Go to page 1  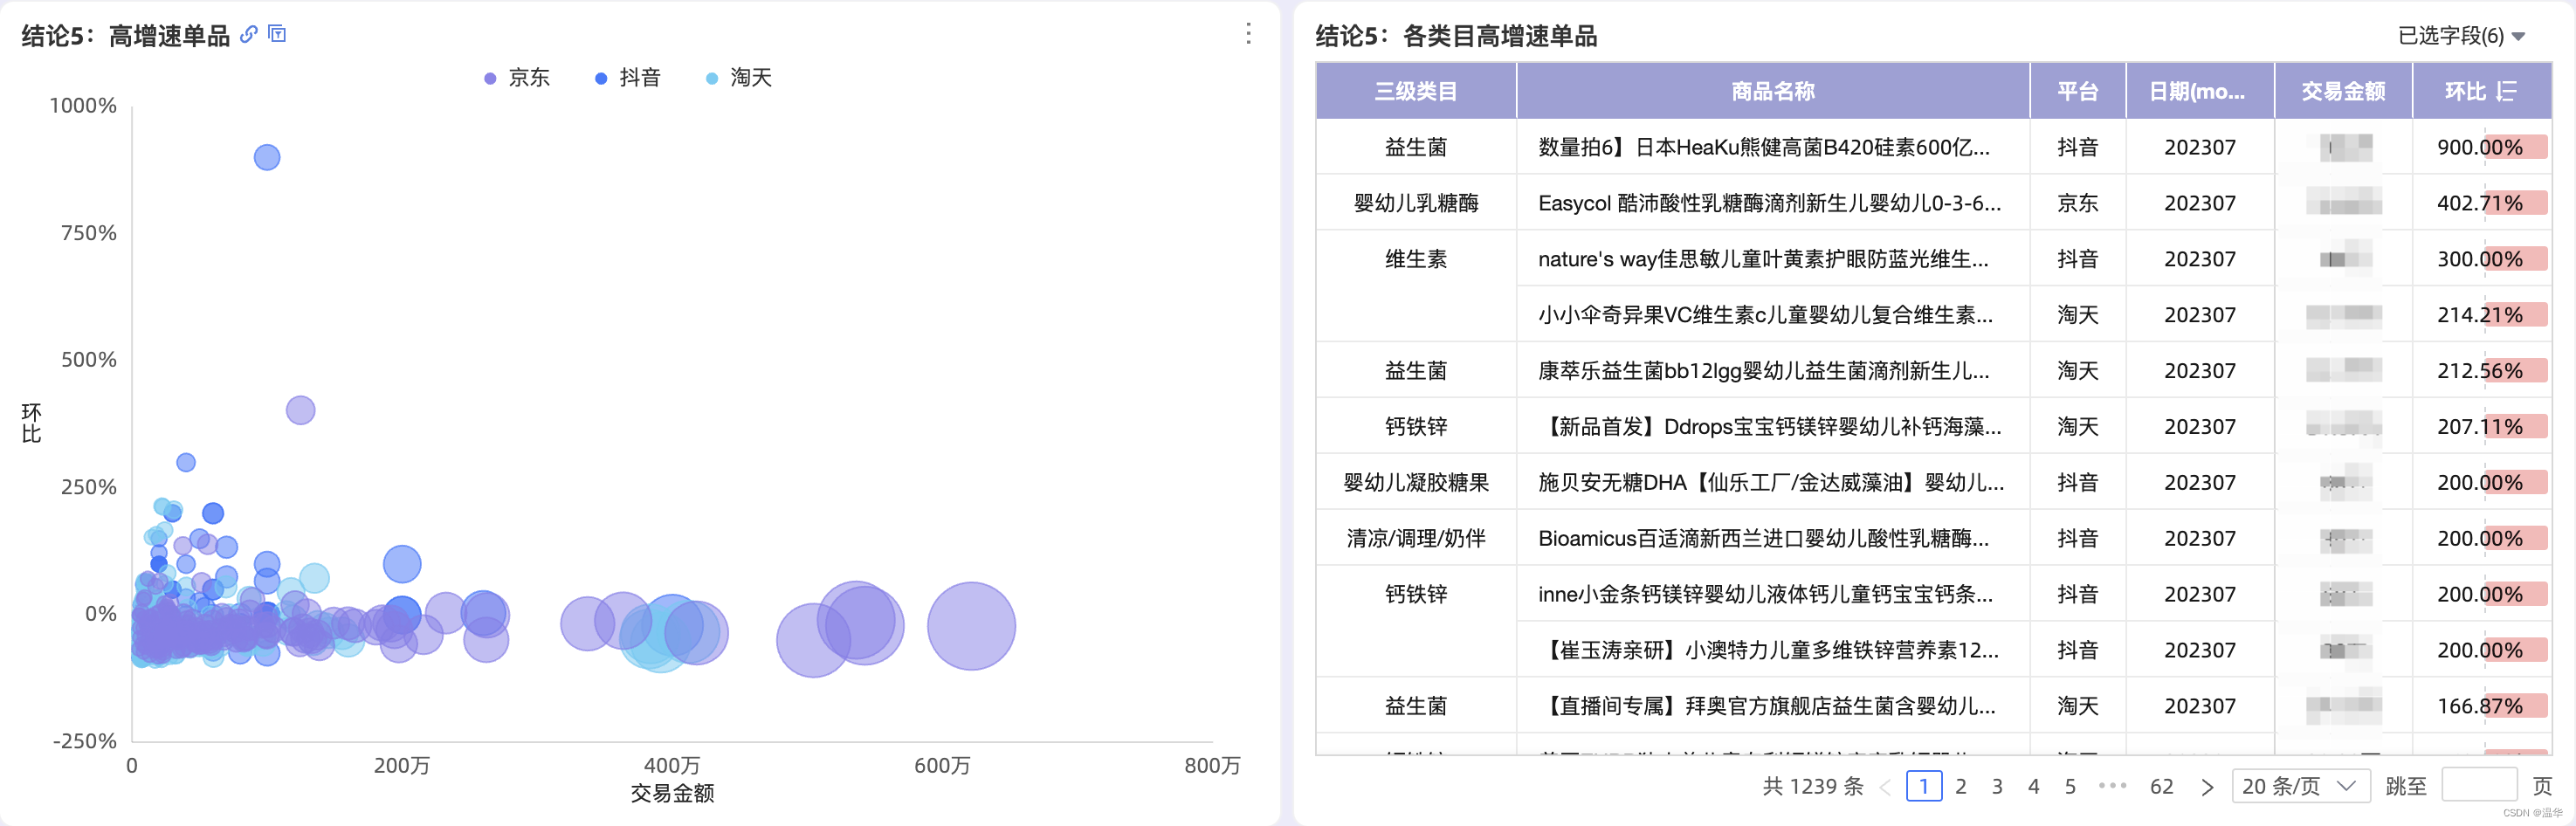pyautogui.click(x=1924, y=786)
